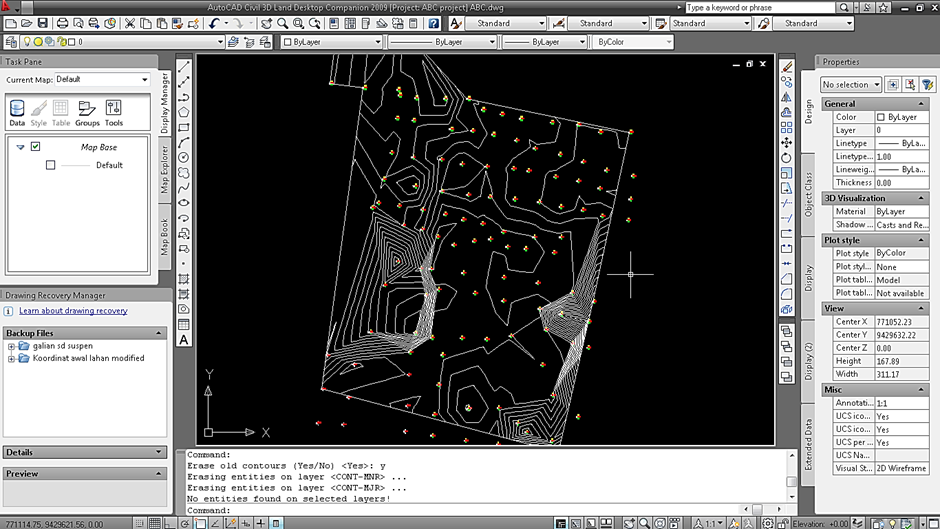Click the Cut scissors icon

tap(129, 23)
